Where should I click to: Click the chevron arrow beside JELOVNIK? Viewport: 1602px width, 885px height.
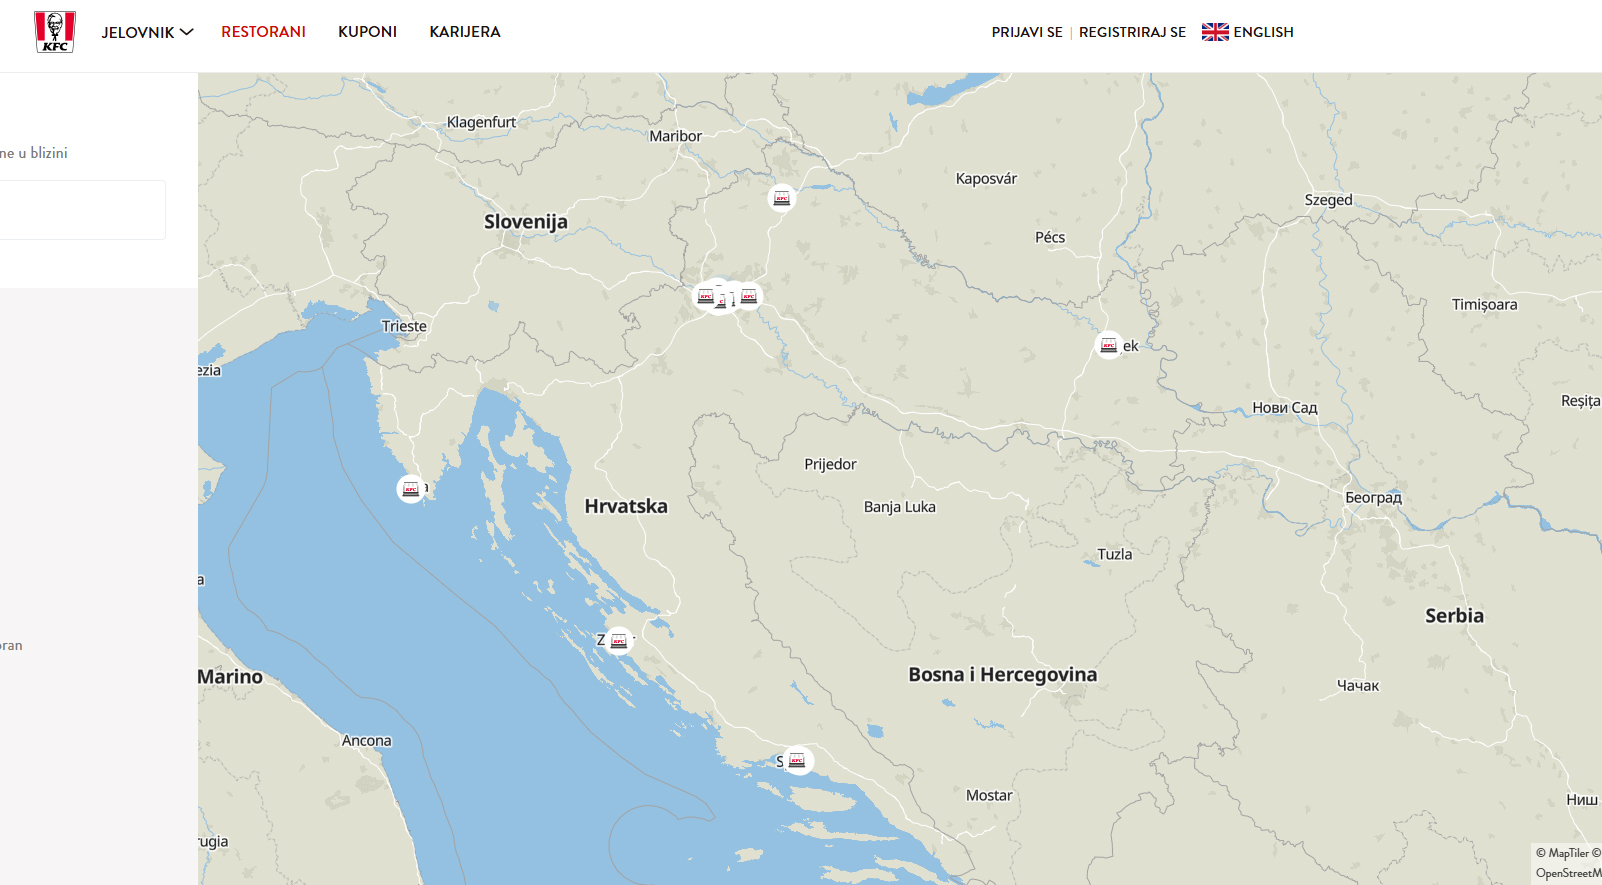tap(187, 32)
